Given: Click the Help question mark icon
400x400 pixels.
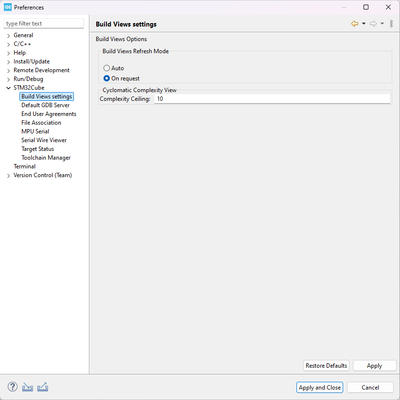Looking at the screenshot, I should [12, 387].
